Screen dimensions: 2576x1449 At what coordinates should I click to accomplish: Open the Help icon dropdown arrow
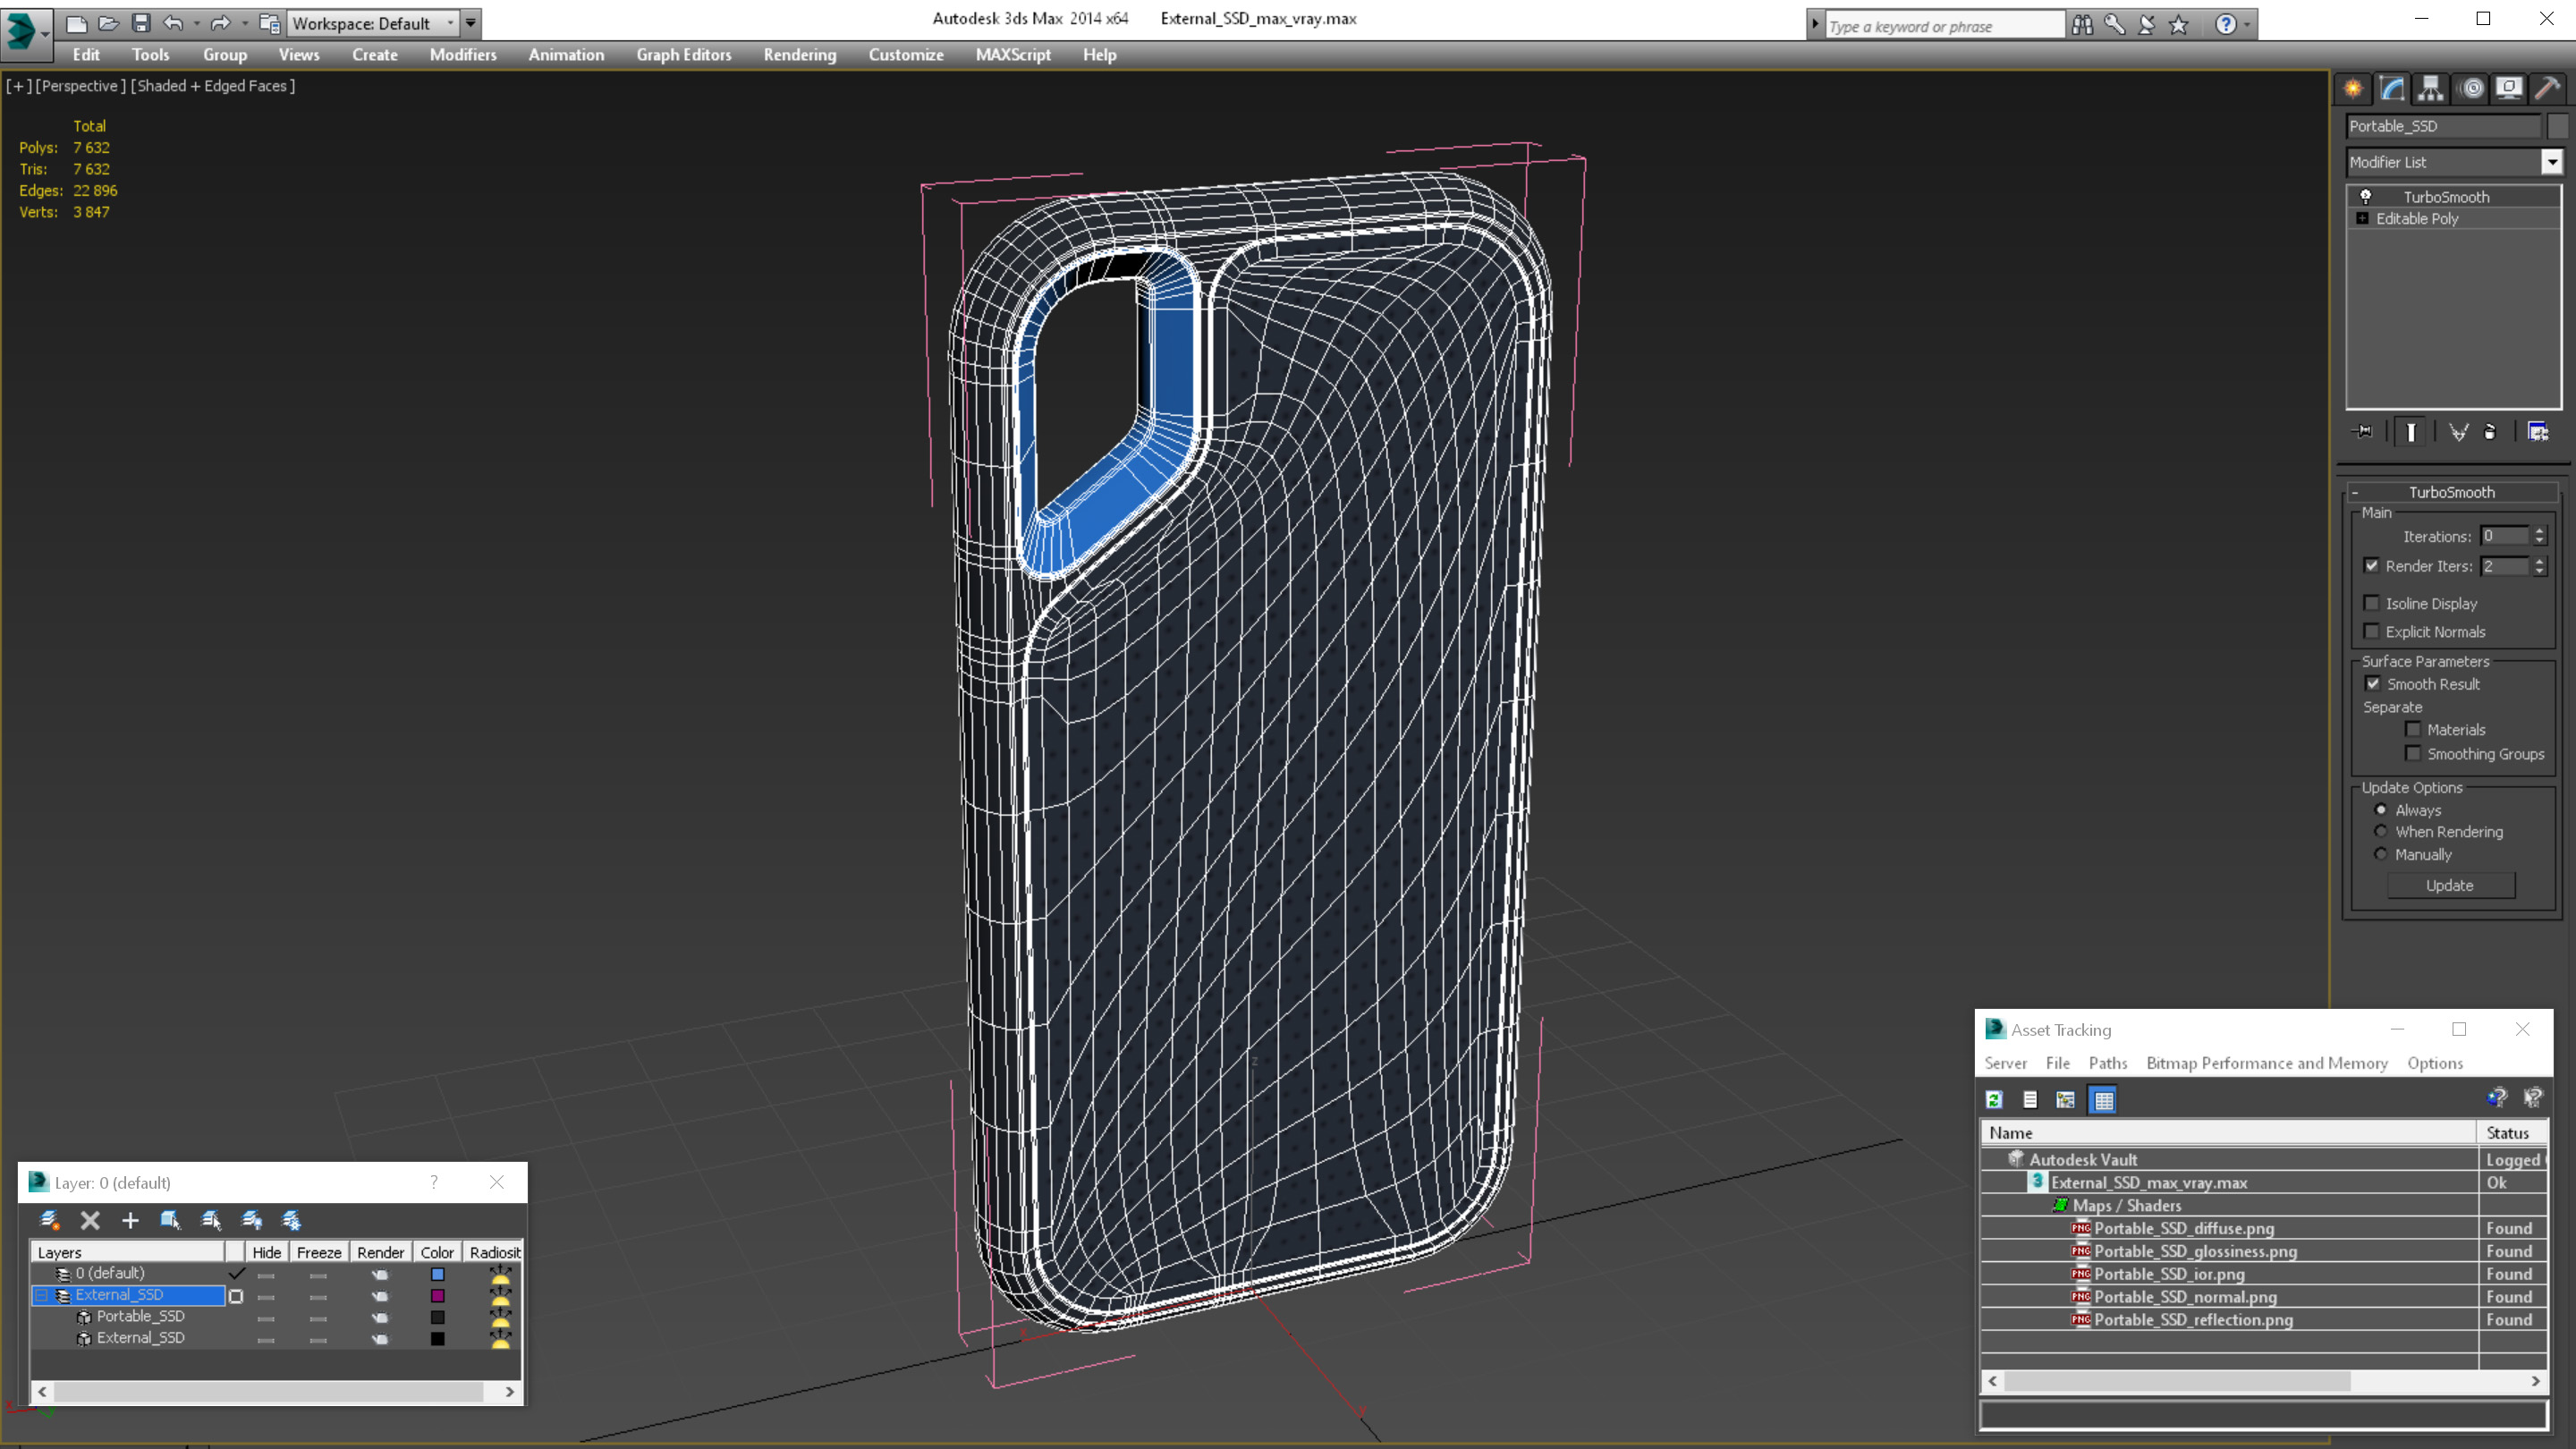2247,25
